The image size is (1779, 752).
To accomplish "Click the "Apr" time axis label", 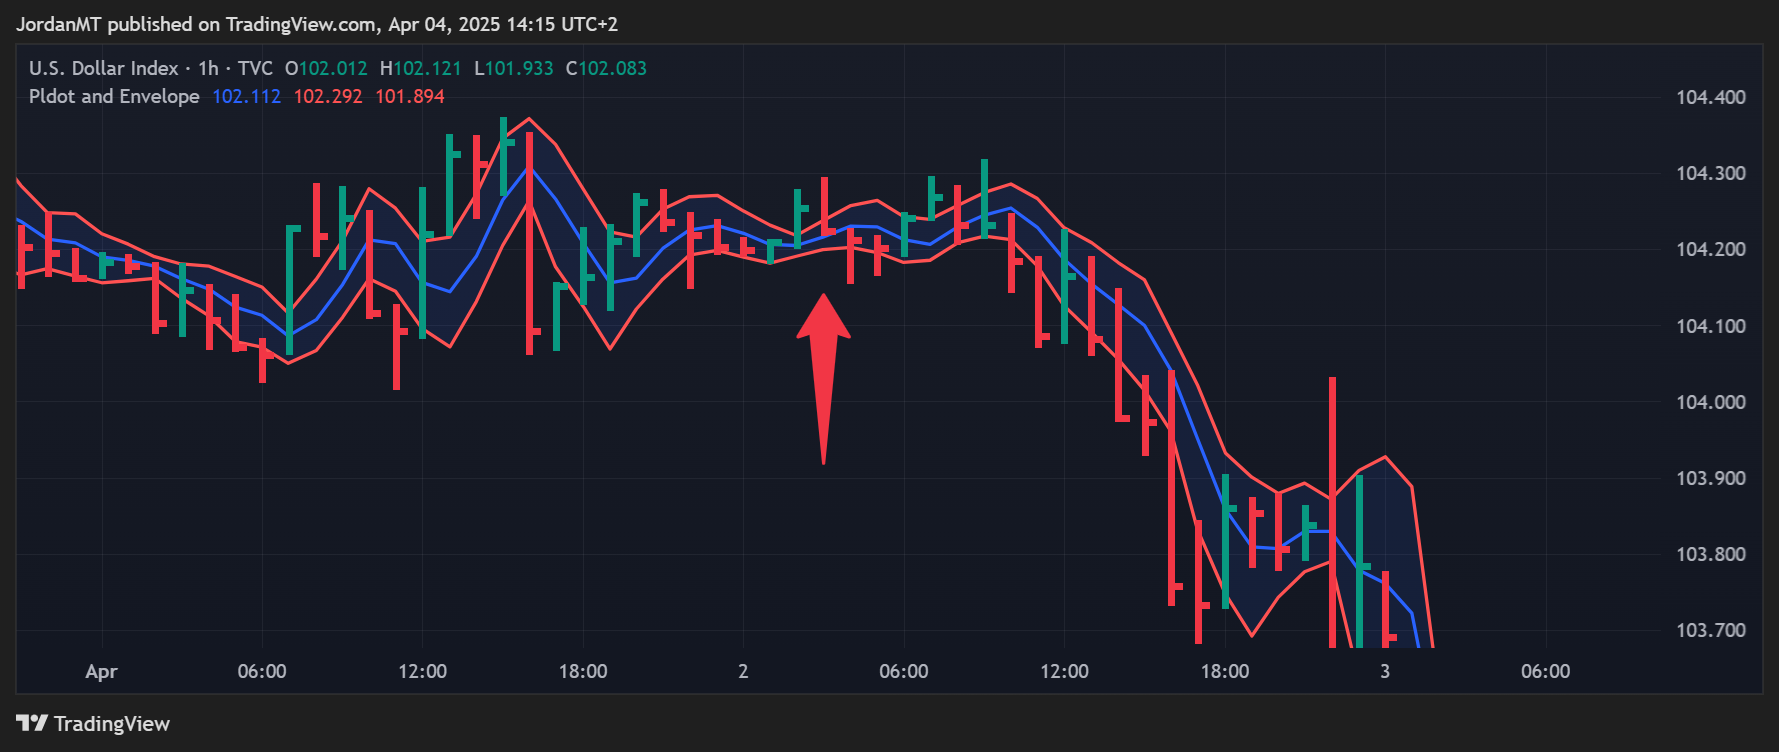I will point(101,672).
